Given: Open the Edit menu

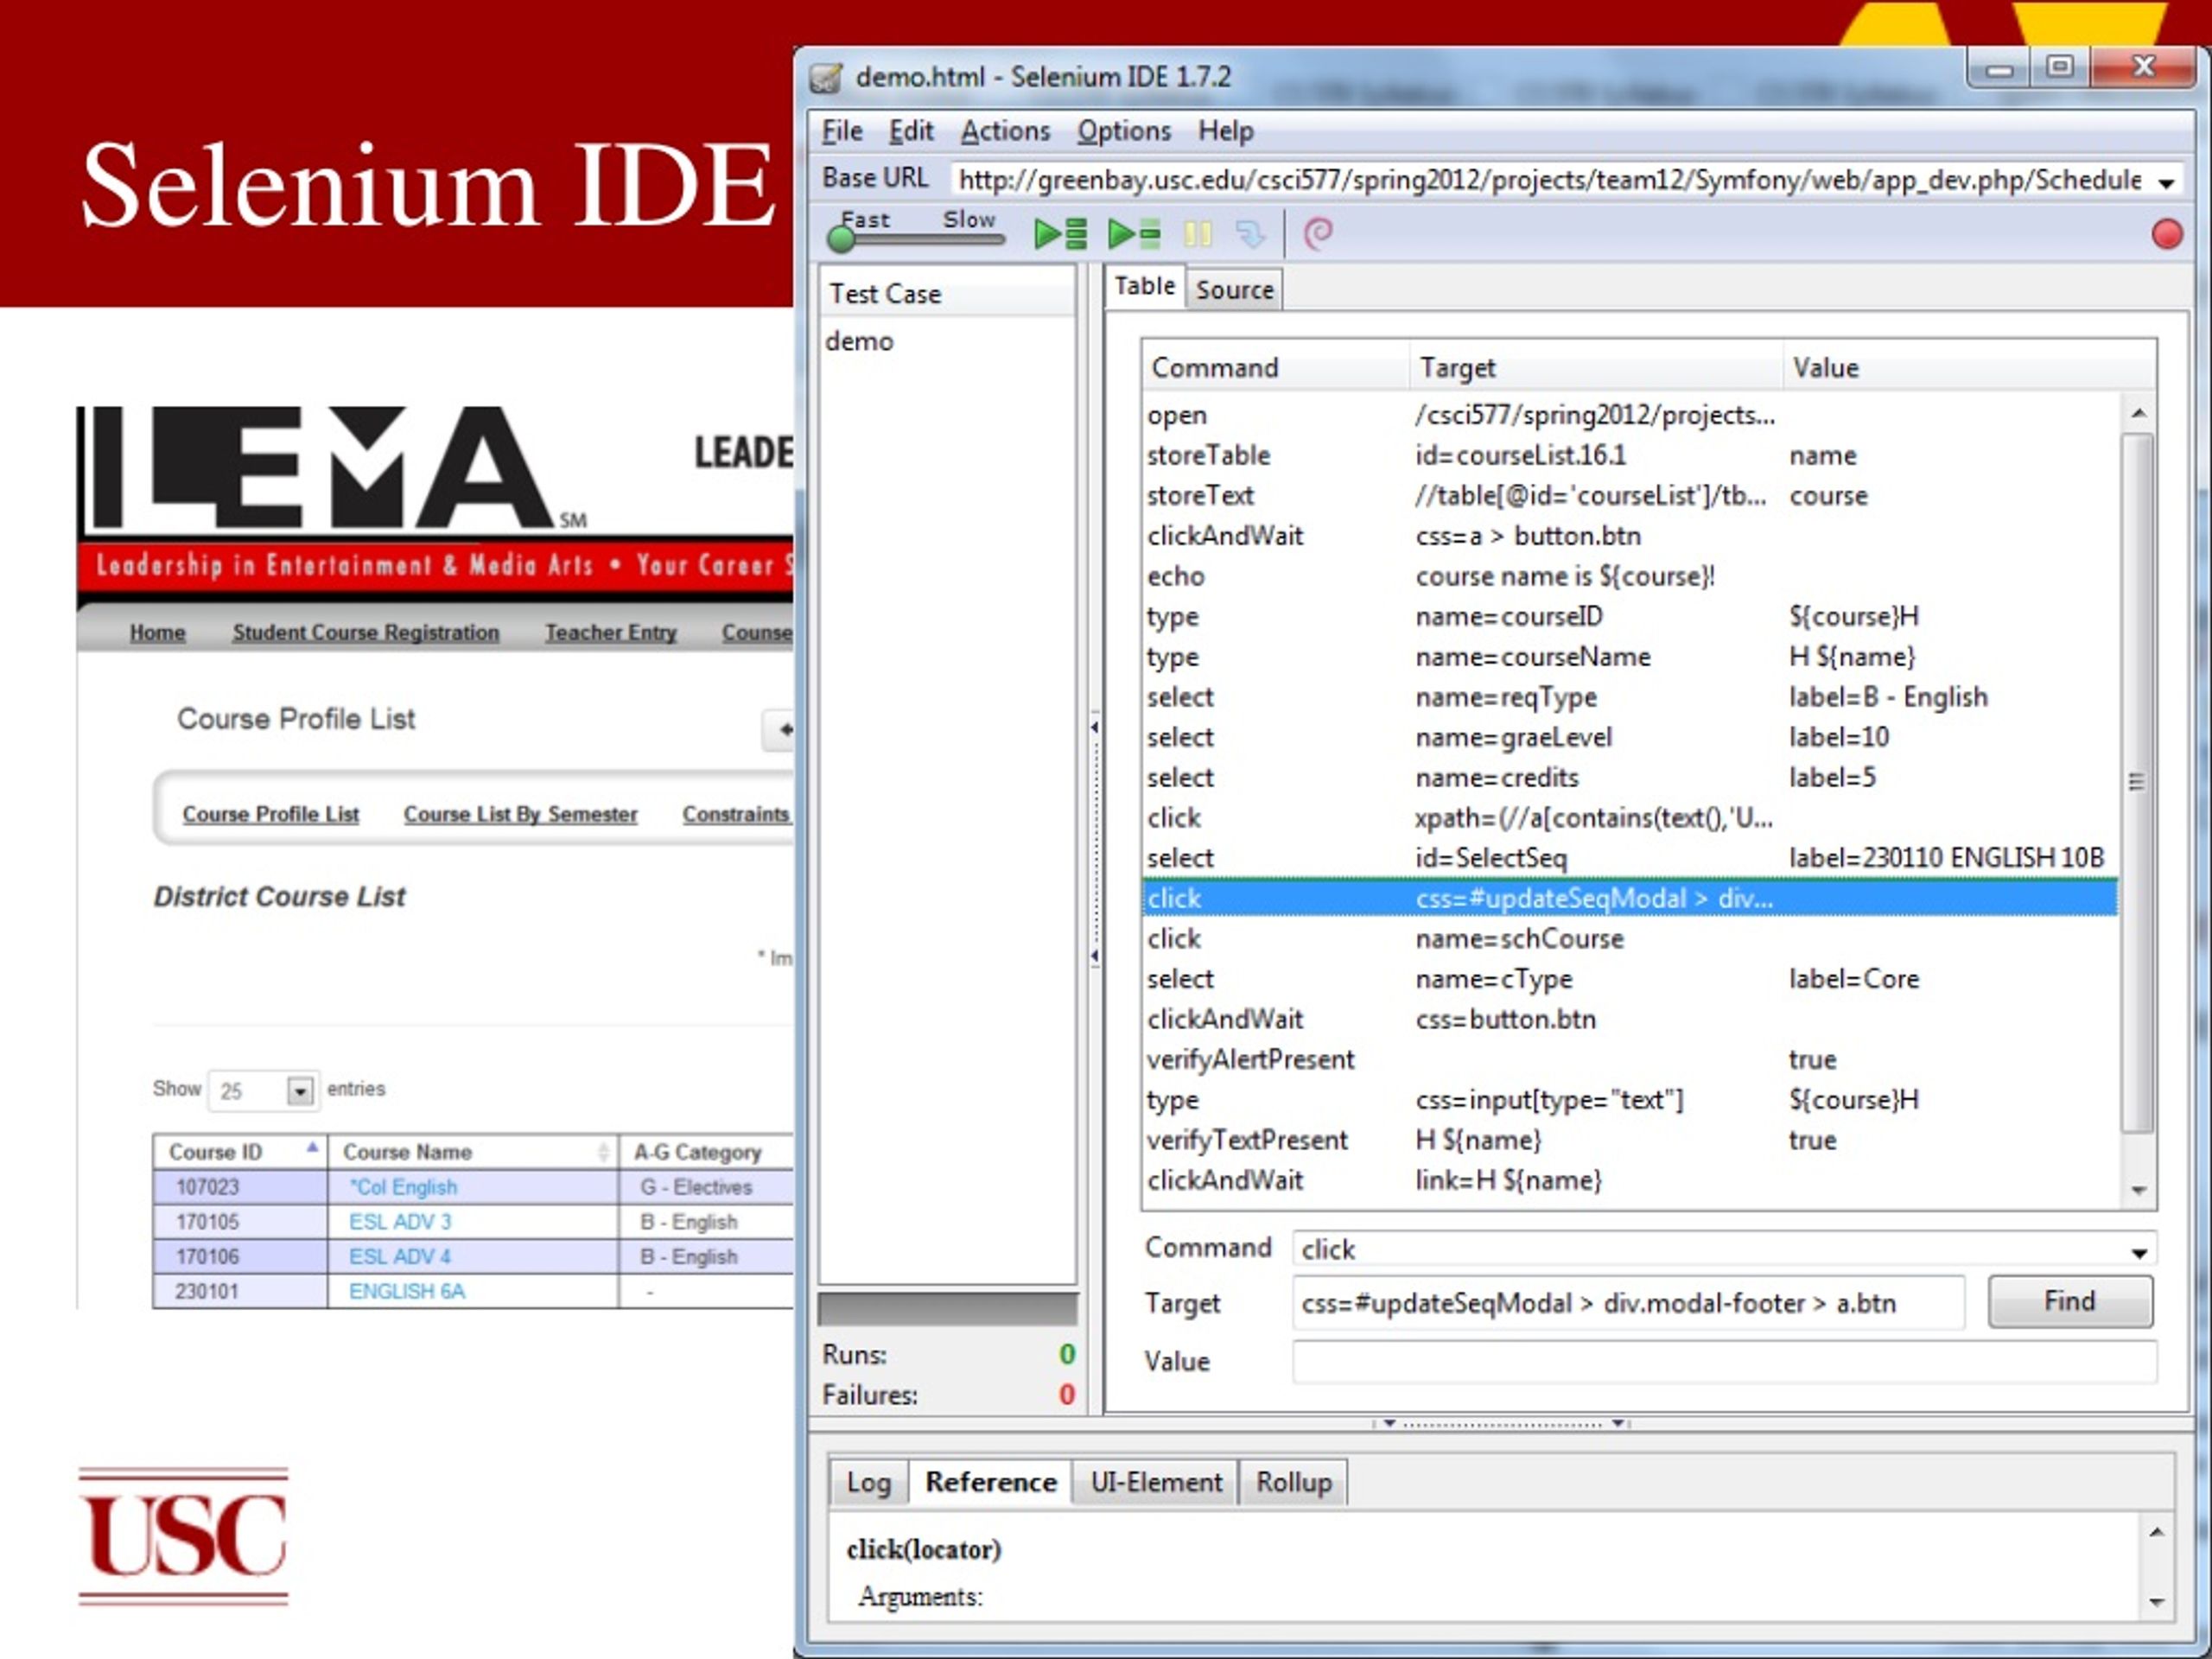Looking at the screenshot, I should click(911, 131).
